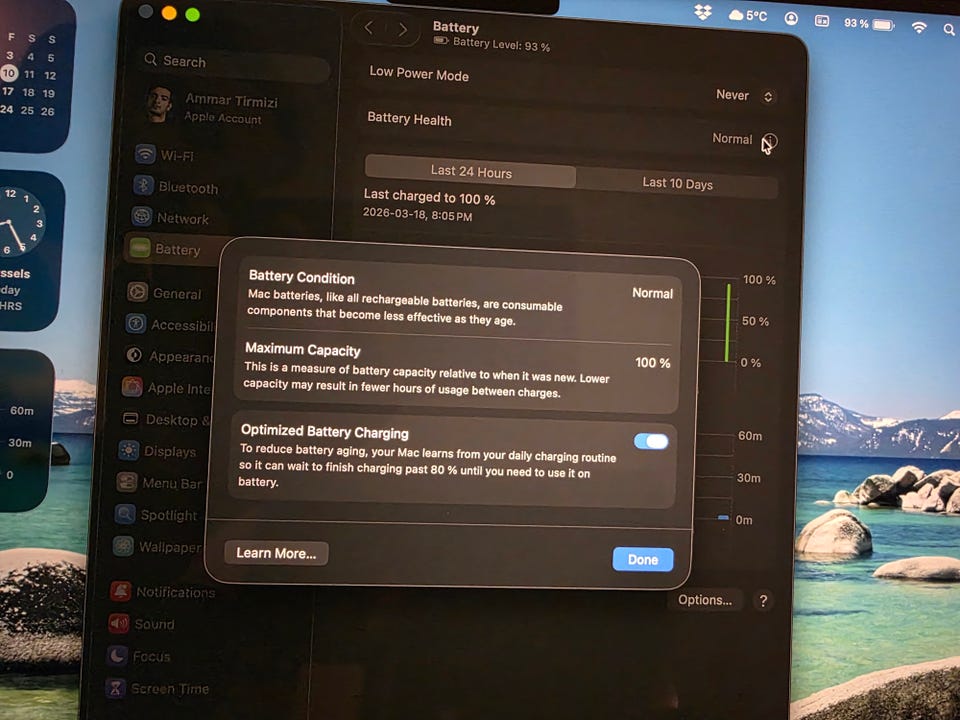This screenshot has height=720, width=960.
Task: Click weather 5°C menu bar item
Action: 748,15
